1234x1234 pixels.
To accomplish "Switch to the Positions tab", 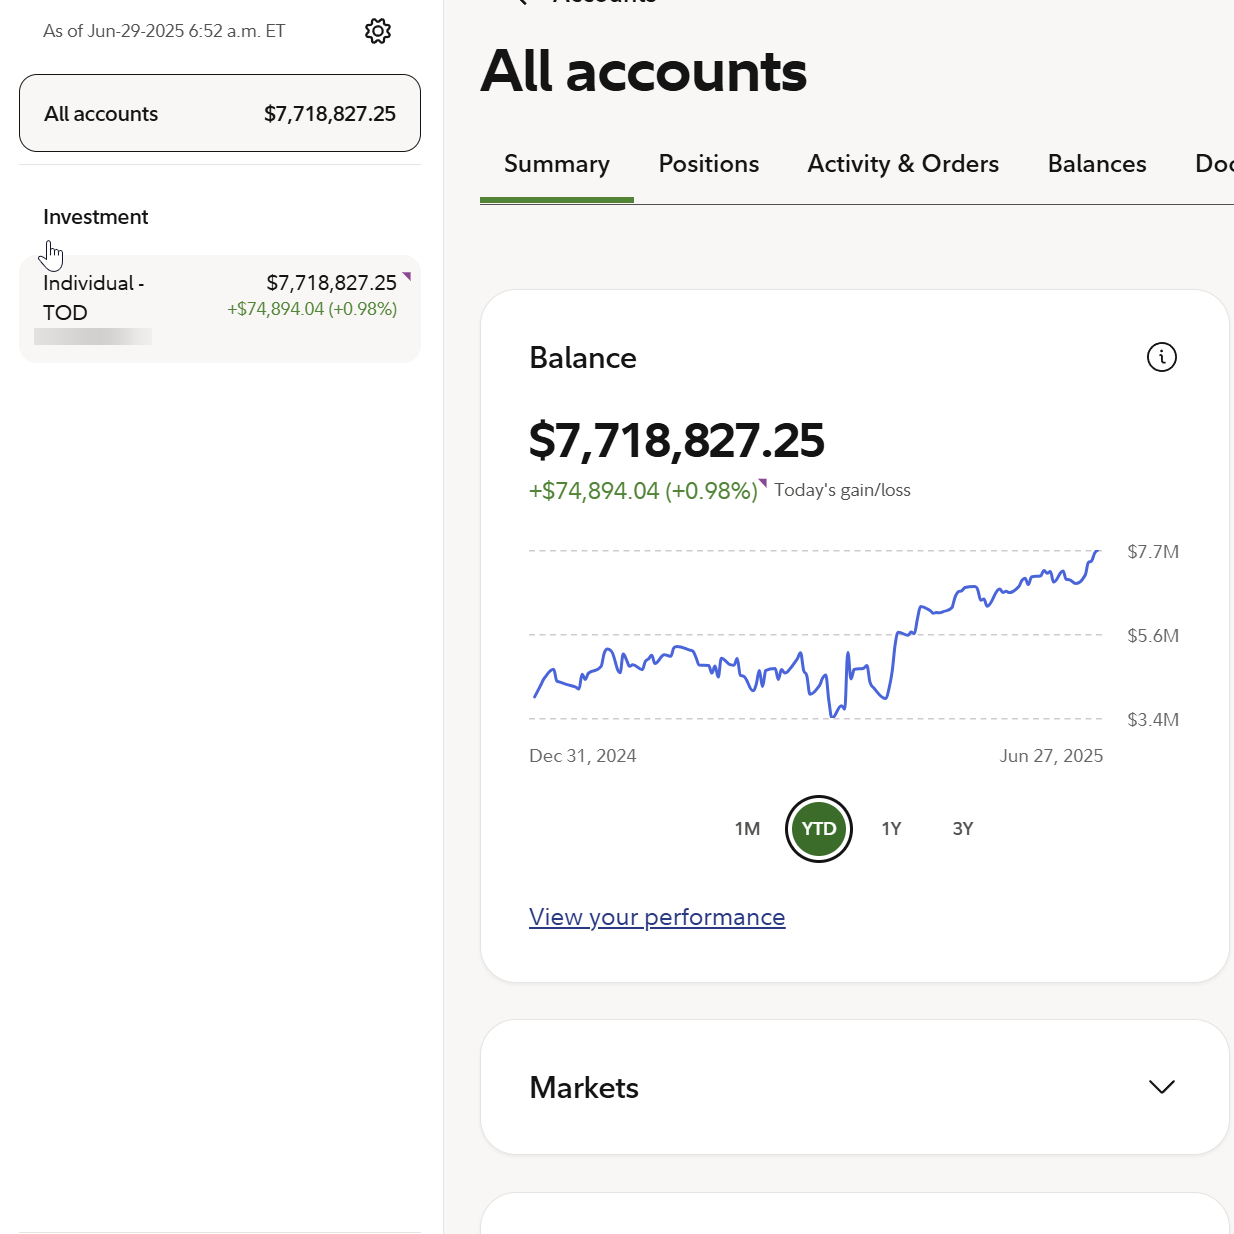I will point(709,164).
